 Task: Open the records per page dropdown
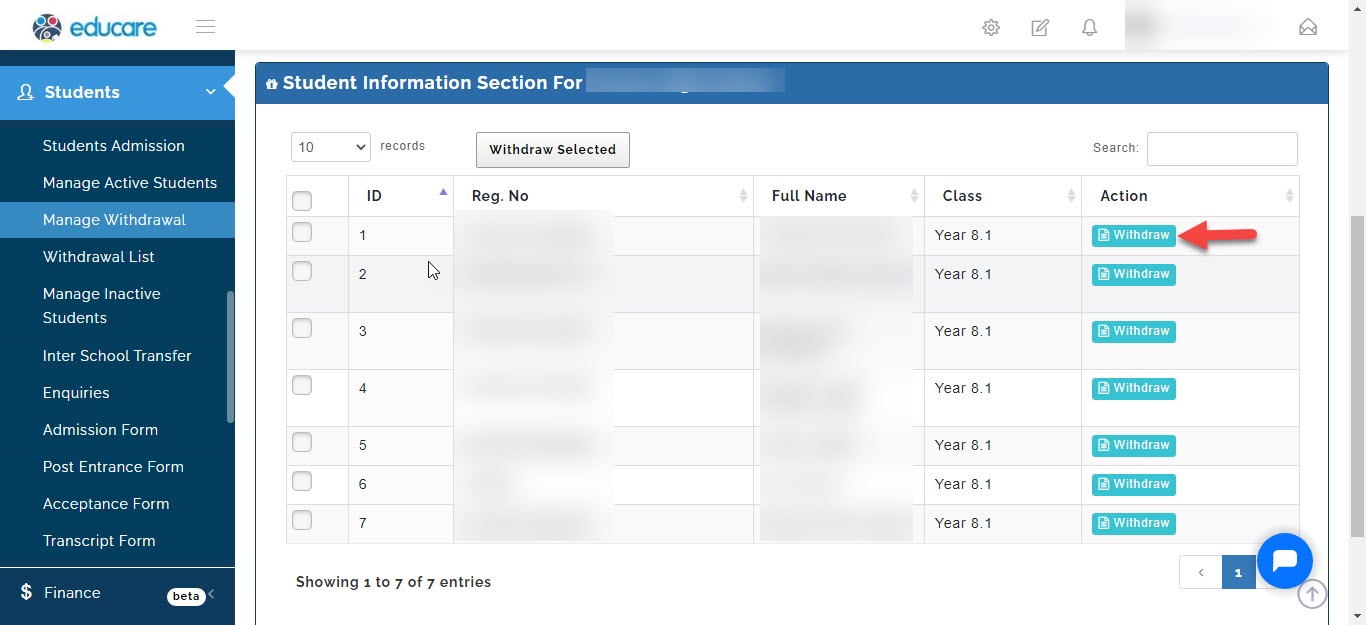(331, 147)
